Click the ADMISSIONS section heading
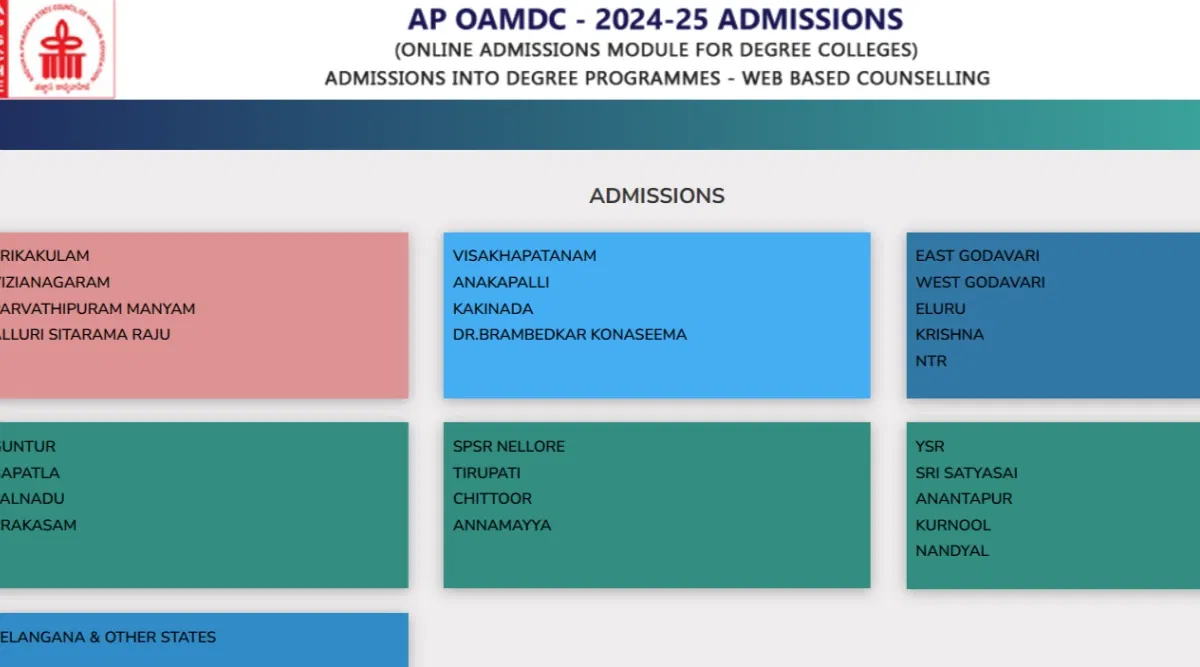This screenshot has width=1200, height=667. (x=657, y=196)
